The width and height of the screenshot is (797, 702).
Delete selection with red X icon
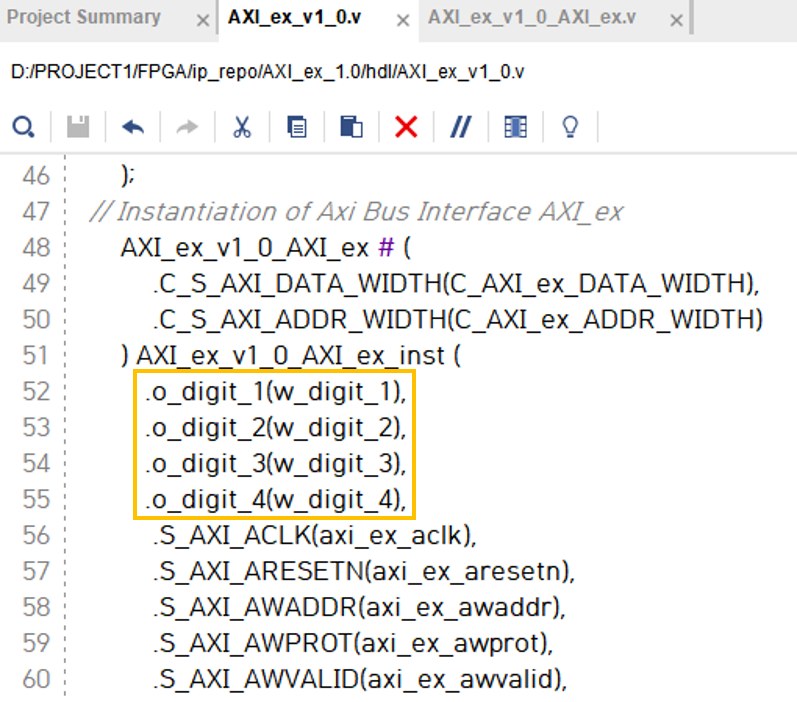coord(406,127)
